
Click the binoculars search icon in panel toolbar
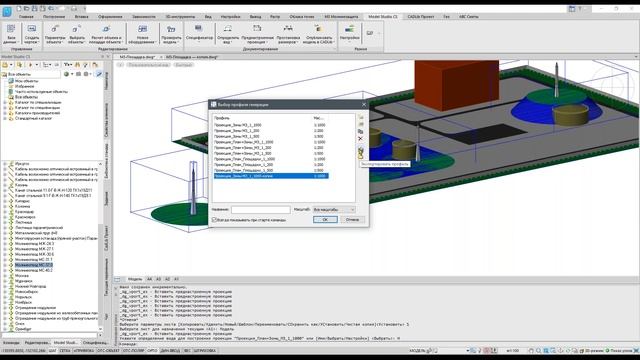pos(78,65)
